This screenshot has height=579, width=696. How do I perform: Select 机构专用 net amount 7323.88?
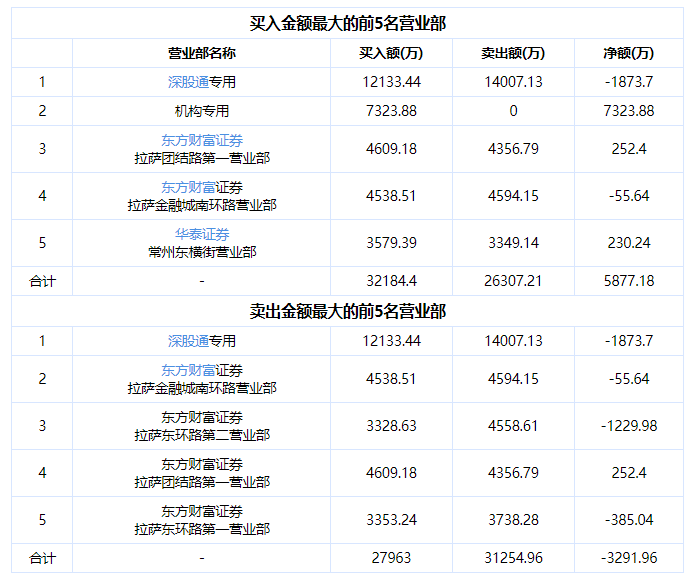(x=629, y=111)
